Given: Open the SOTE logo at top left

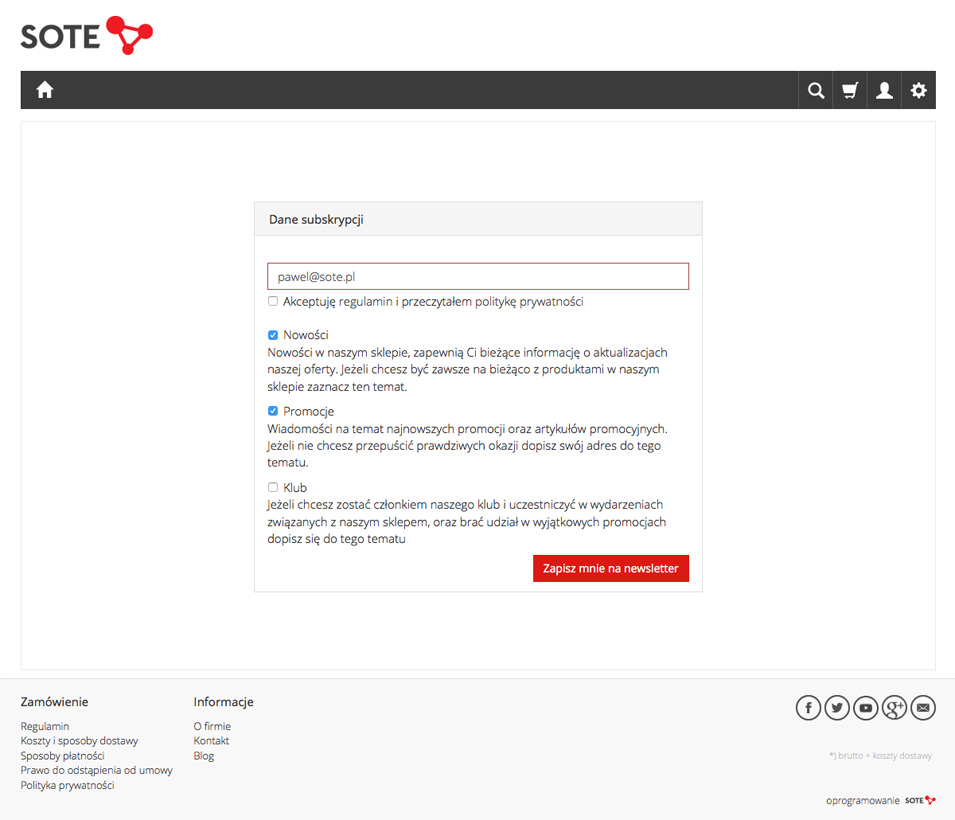Looking at the screenshot, I should click(x=86, y=35).
